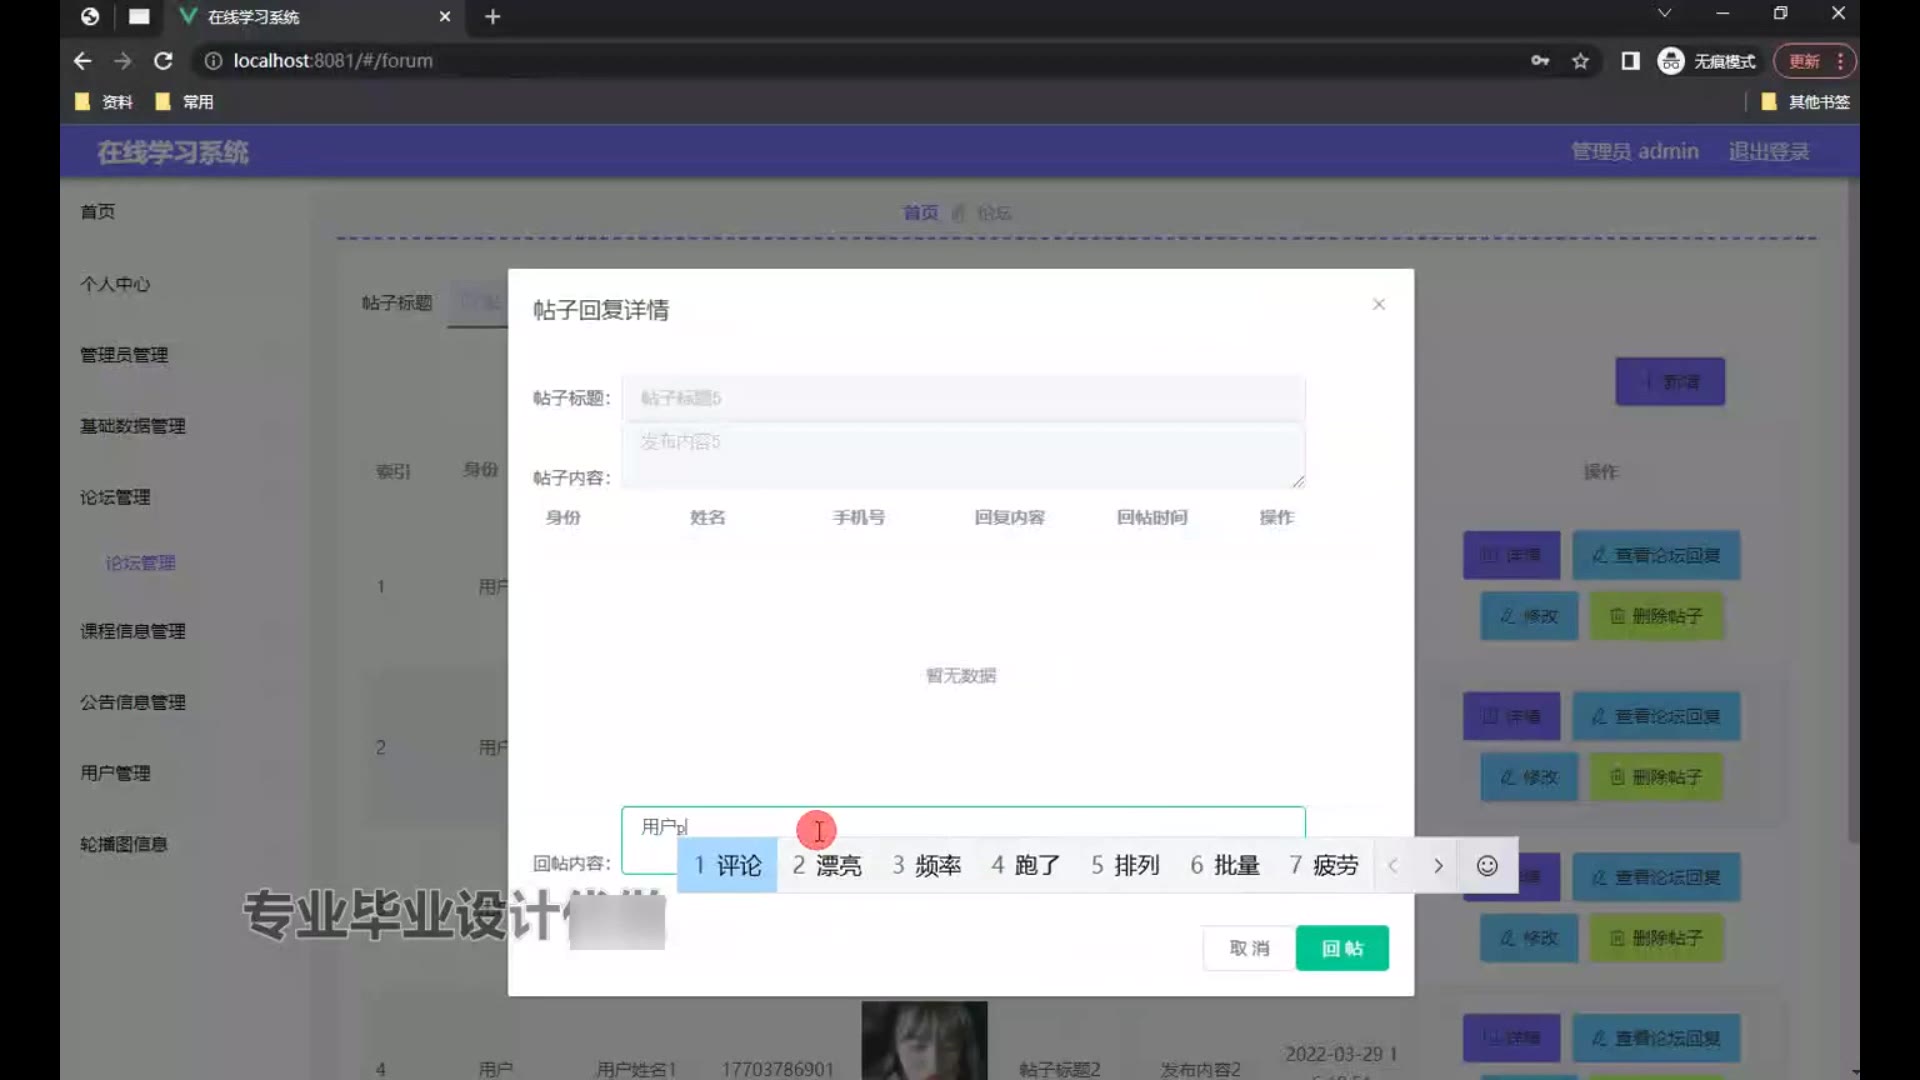Toggle browser side panel icon

coord(1630,61)
